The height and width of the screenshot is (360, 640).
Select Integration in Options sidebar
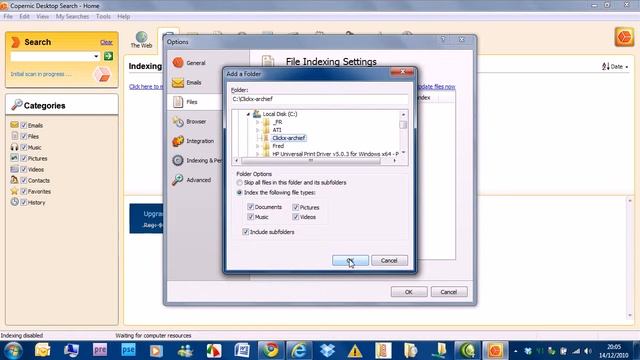pyautogui.click(x=200, y=141)
